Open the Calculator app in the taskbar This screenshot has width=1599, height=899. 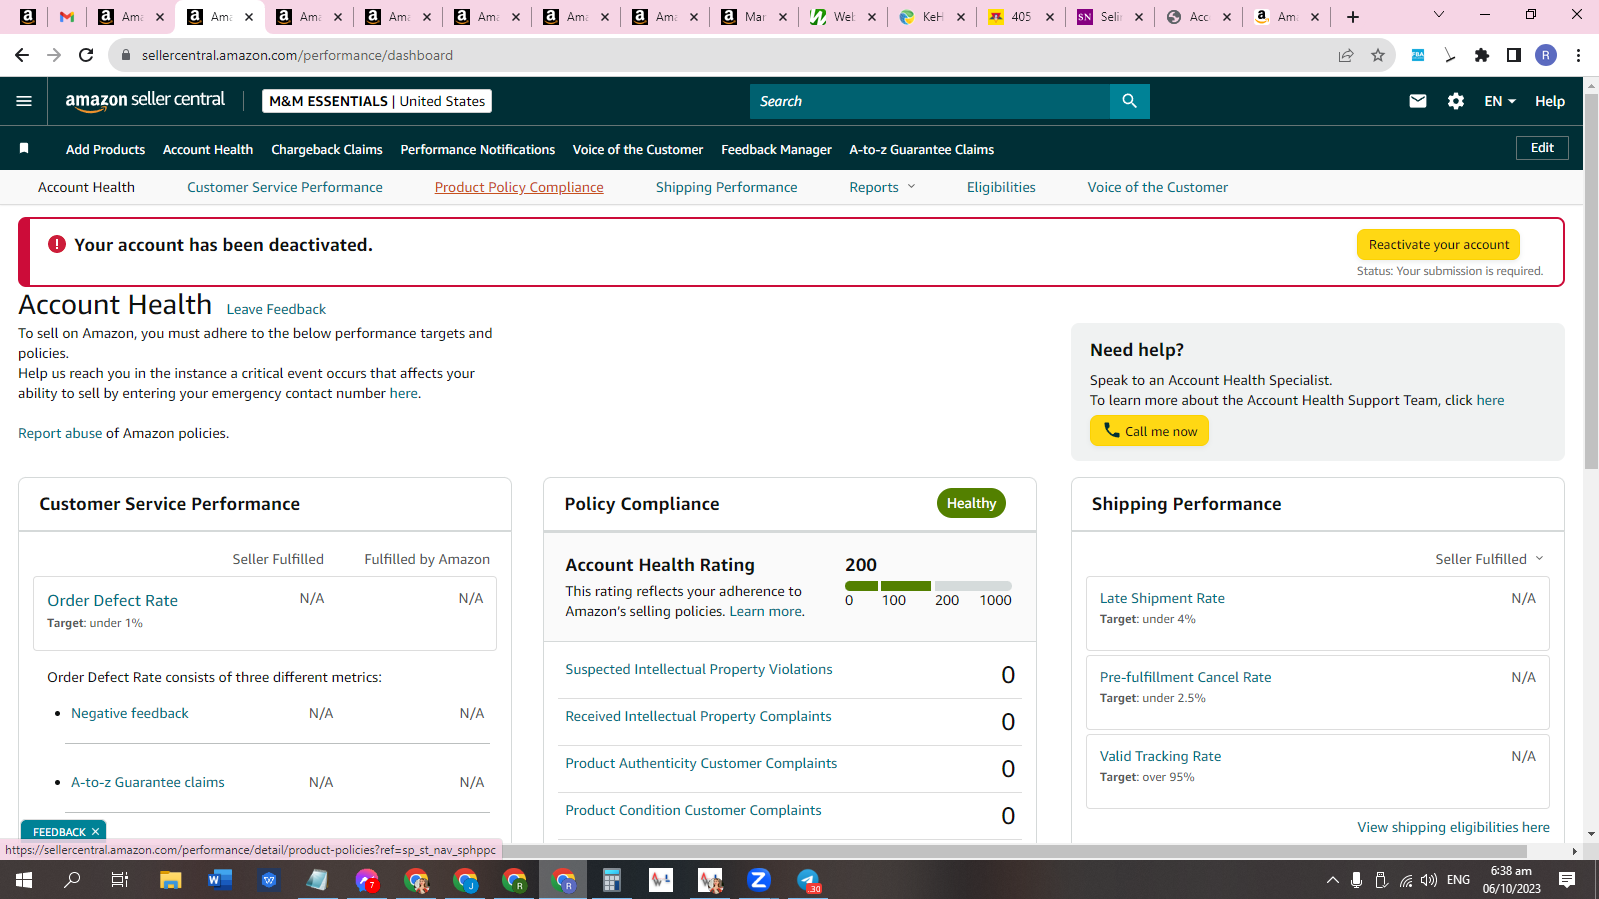click(612, 880)
